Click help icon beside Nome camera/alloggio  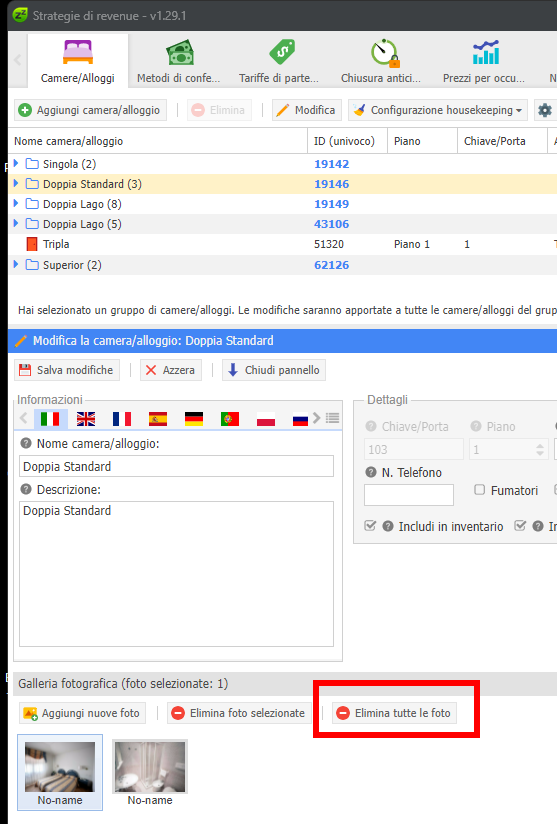pos(26,444)
